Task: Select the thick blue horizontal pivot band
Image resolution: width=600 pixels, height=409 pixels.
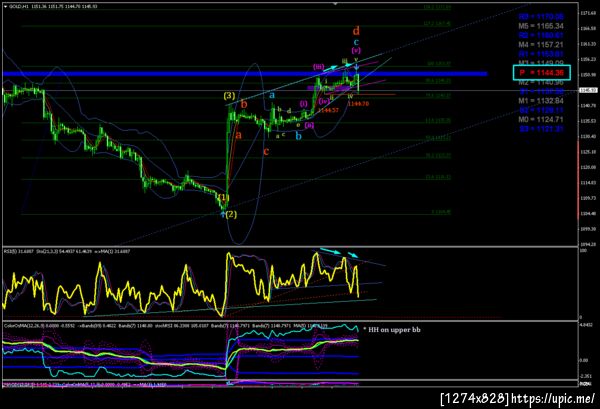Action: tap(245, 73)
